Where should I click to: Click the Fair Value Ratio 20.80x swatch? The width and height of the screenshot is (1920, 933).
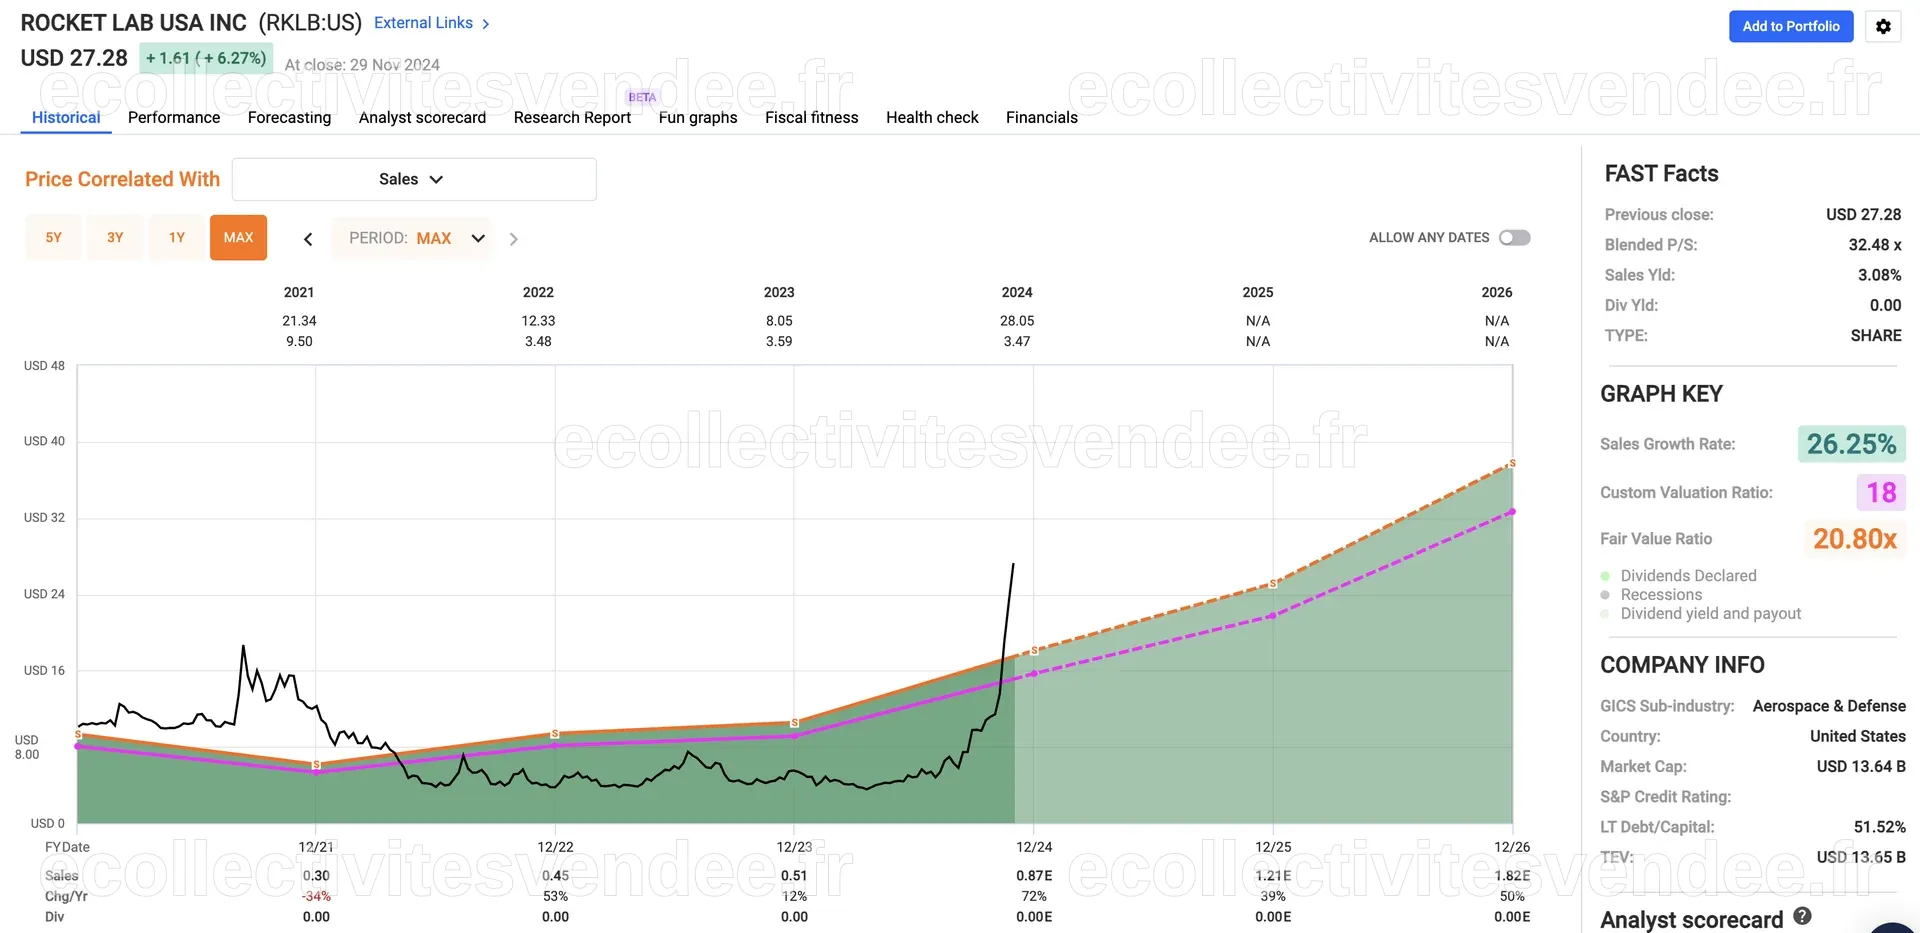[x=1855, y=539]
